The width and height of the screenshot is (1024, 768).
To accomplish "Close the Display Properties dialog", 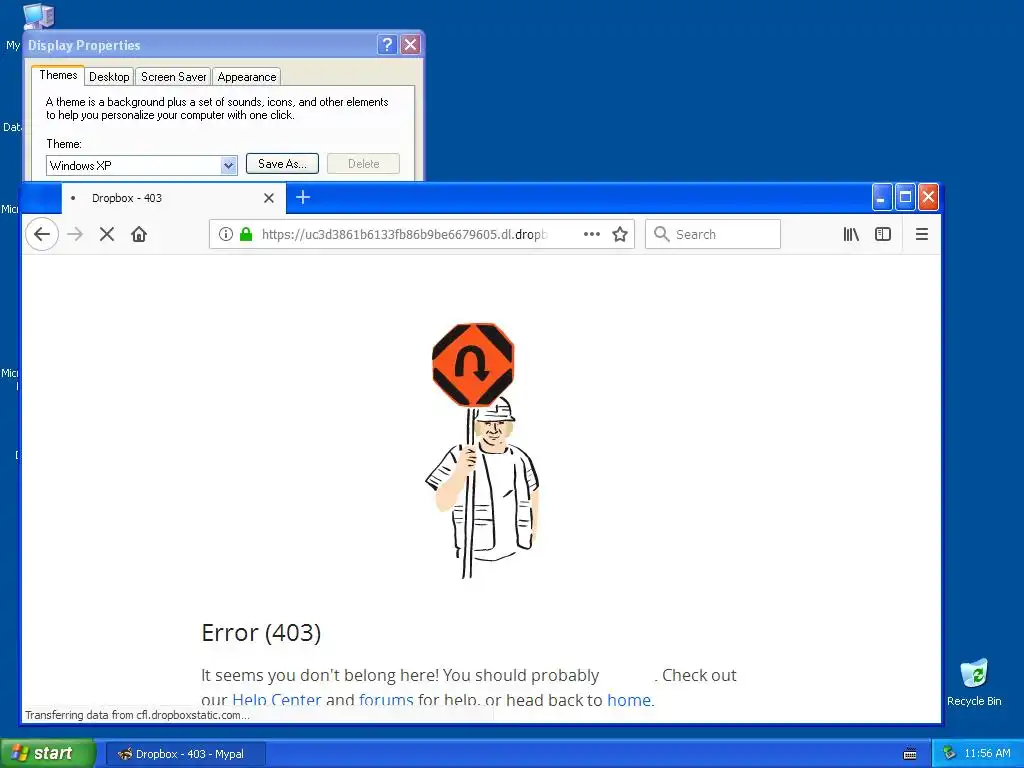I will pyautogui.click(x=410, y=44).
